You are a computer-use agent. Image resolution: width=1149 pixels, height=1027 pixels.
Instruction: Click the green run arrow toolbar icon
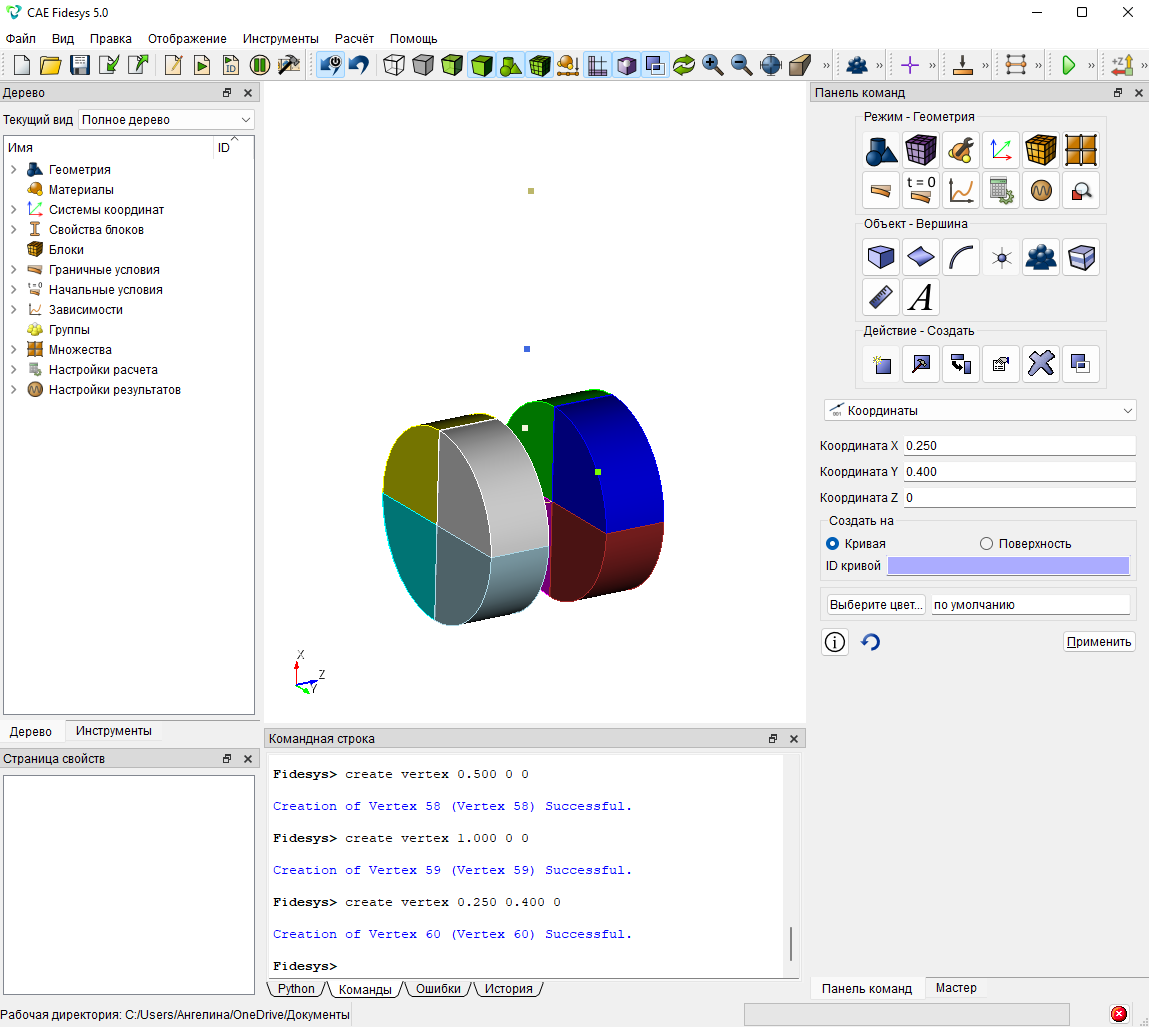[1068, 65]
